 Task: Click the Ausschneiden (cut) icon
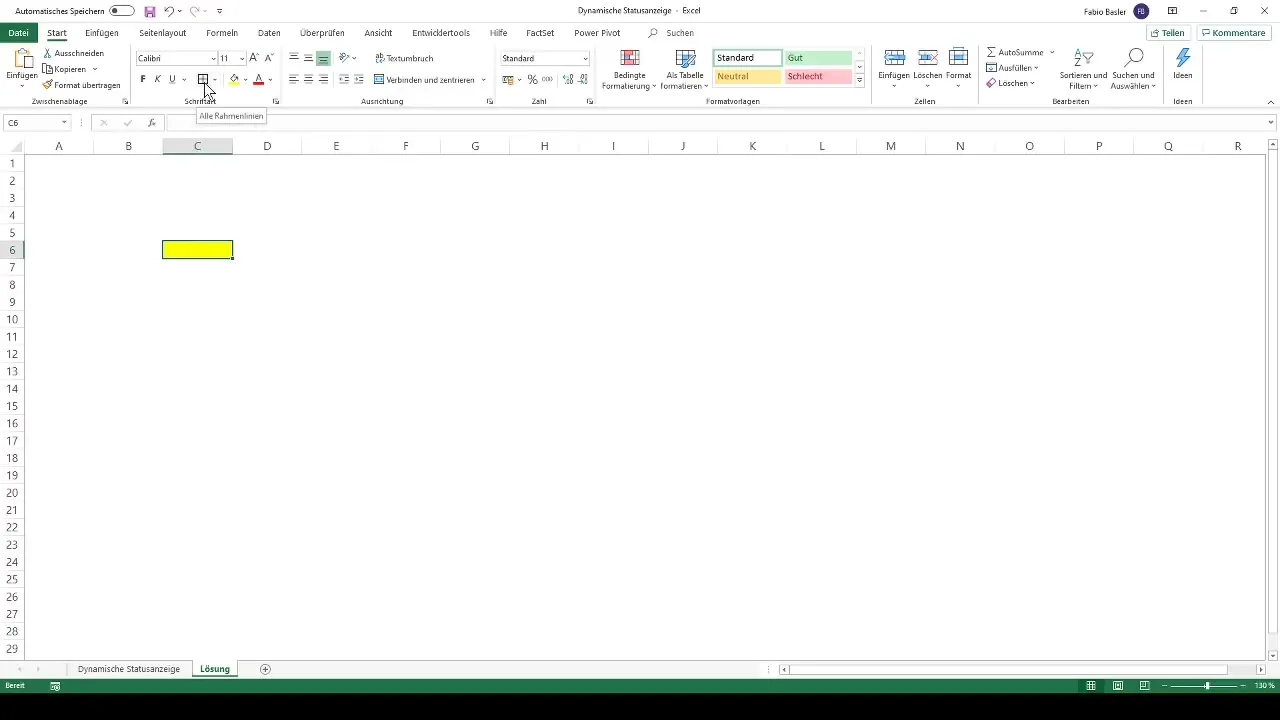click(48, 53)
